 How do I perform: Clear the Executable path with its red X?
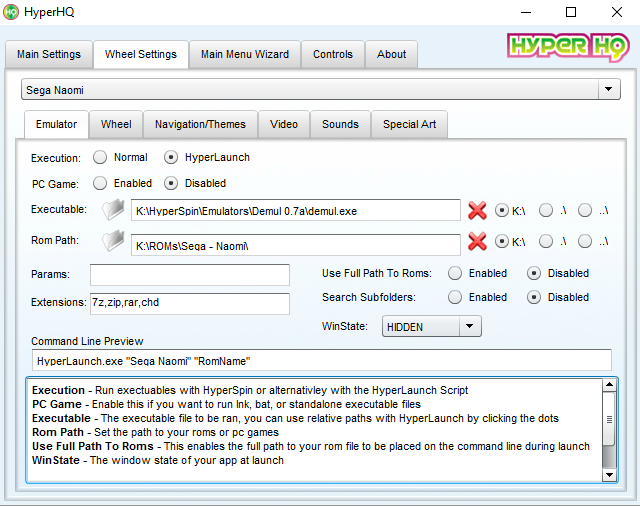tap(477, 211)
